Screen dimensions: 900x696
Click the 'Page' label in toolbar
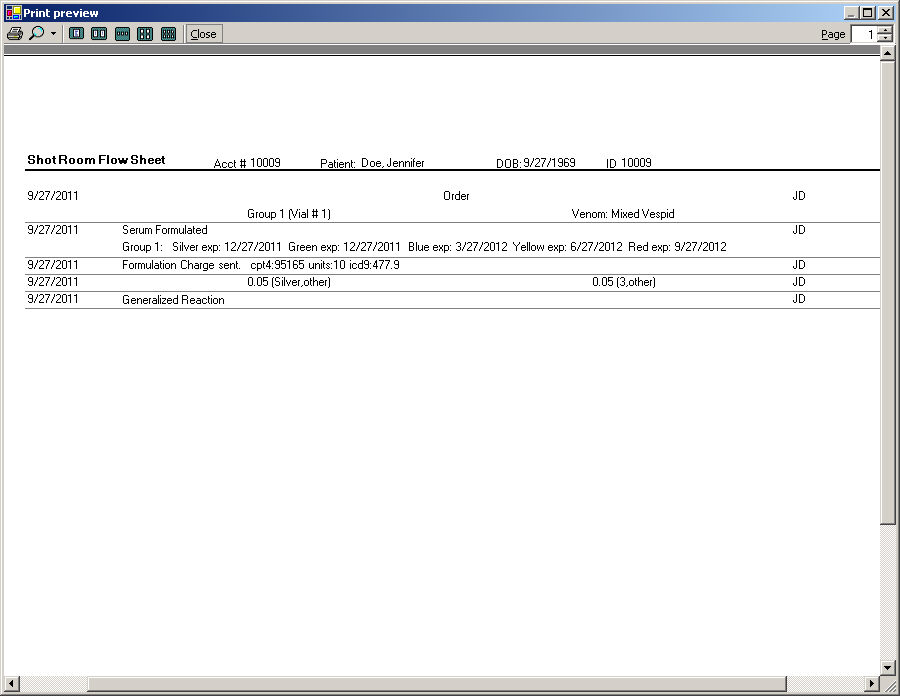[x=833, y=34]
